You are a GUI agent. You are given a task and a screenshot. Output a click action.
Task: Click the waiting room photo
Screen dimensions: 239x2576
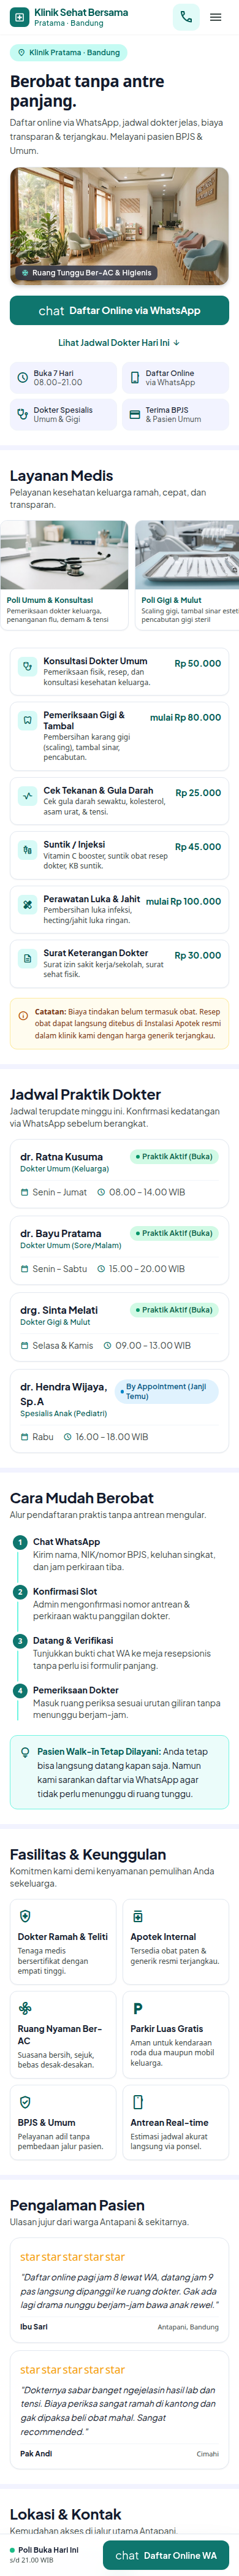[x=119, y=226]
